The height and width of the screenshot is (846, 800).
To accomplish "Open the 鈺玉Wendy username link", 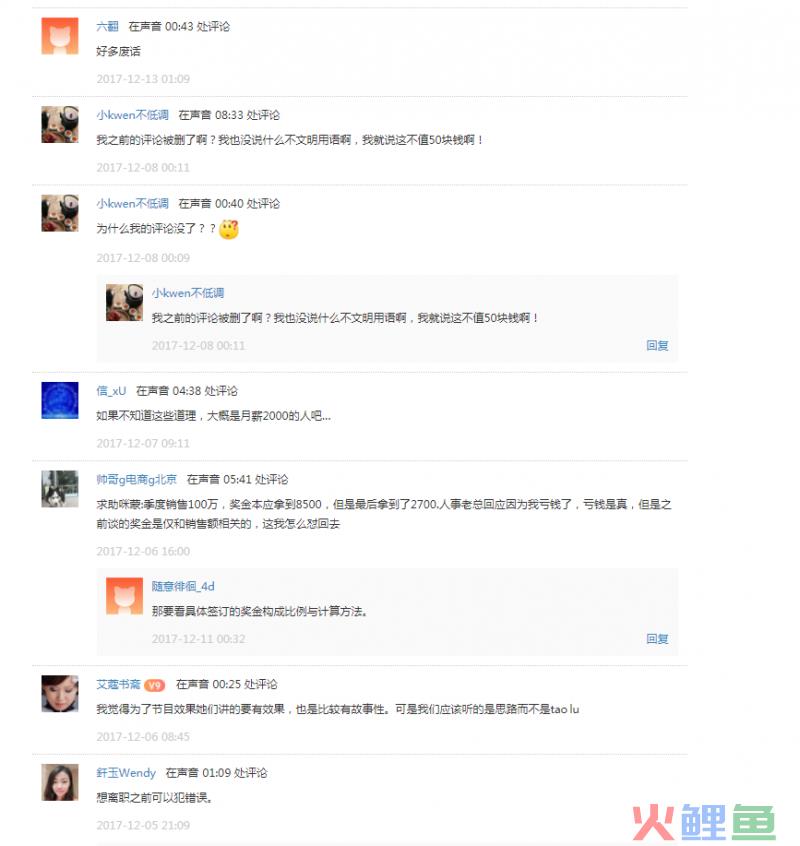I will 126,773.
